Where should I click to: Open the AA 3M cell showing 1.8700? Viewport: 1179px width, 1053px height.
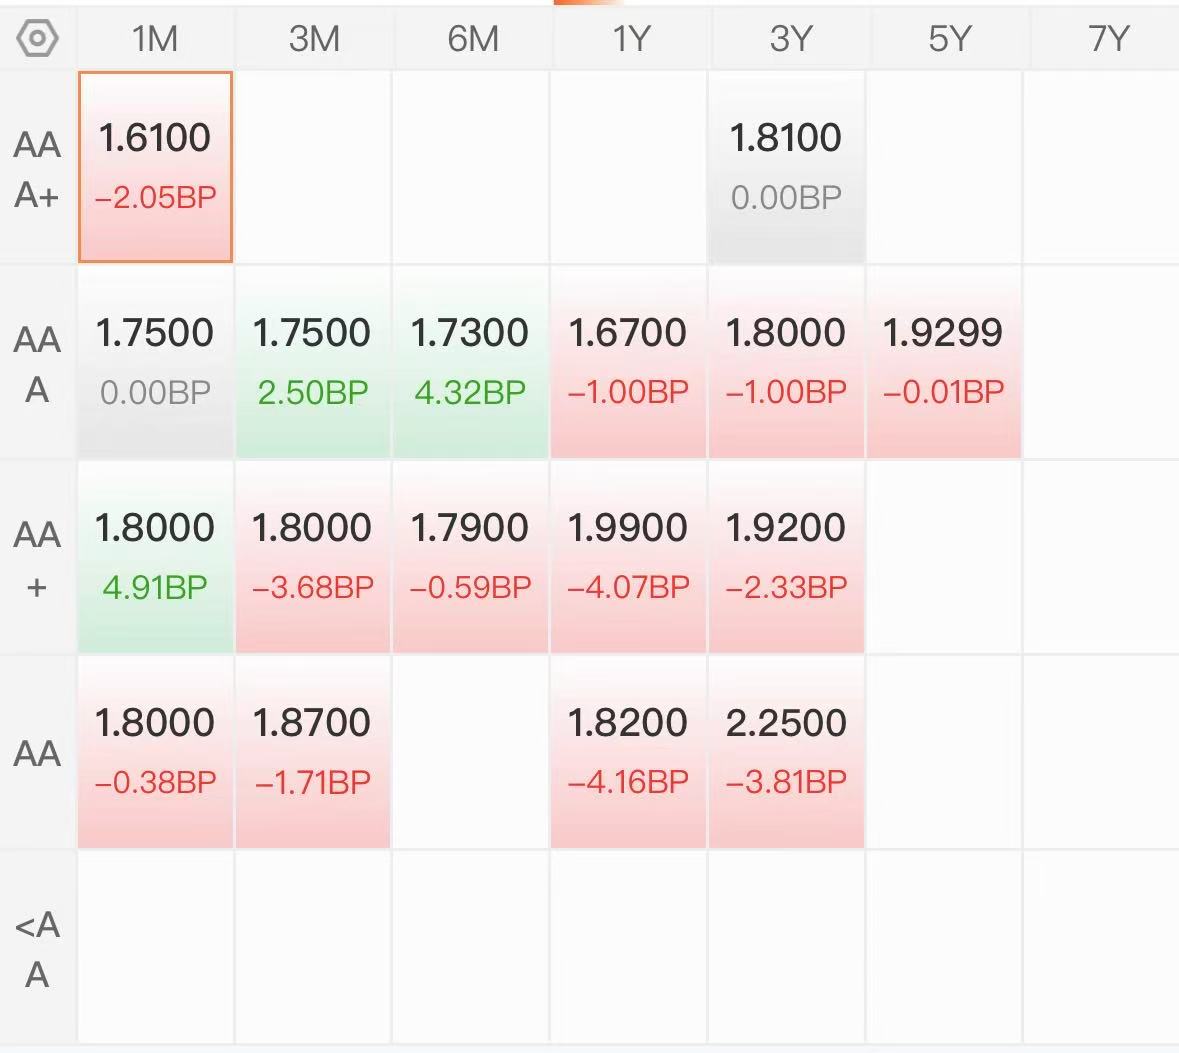[x=313, y=752]
